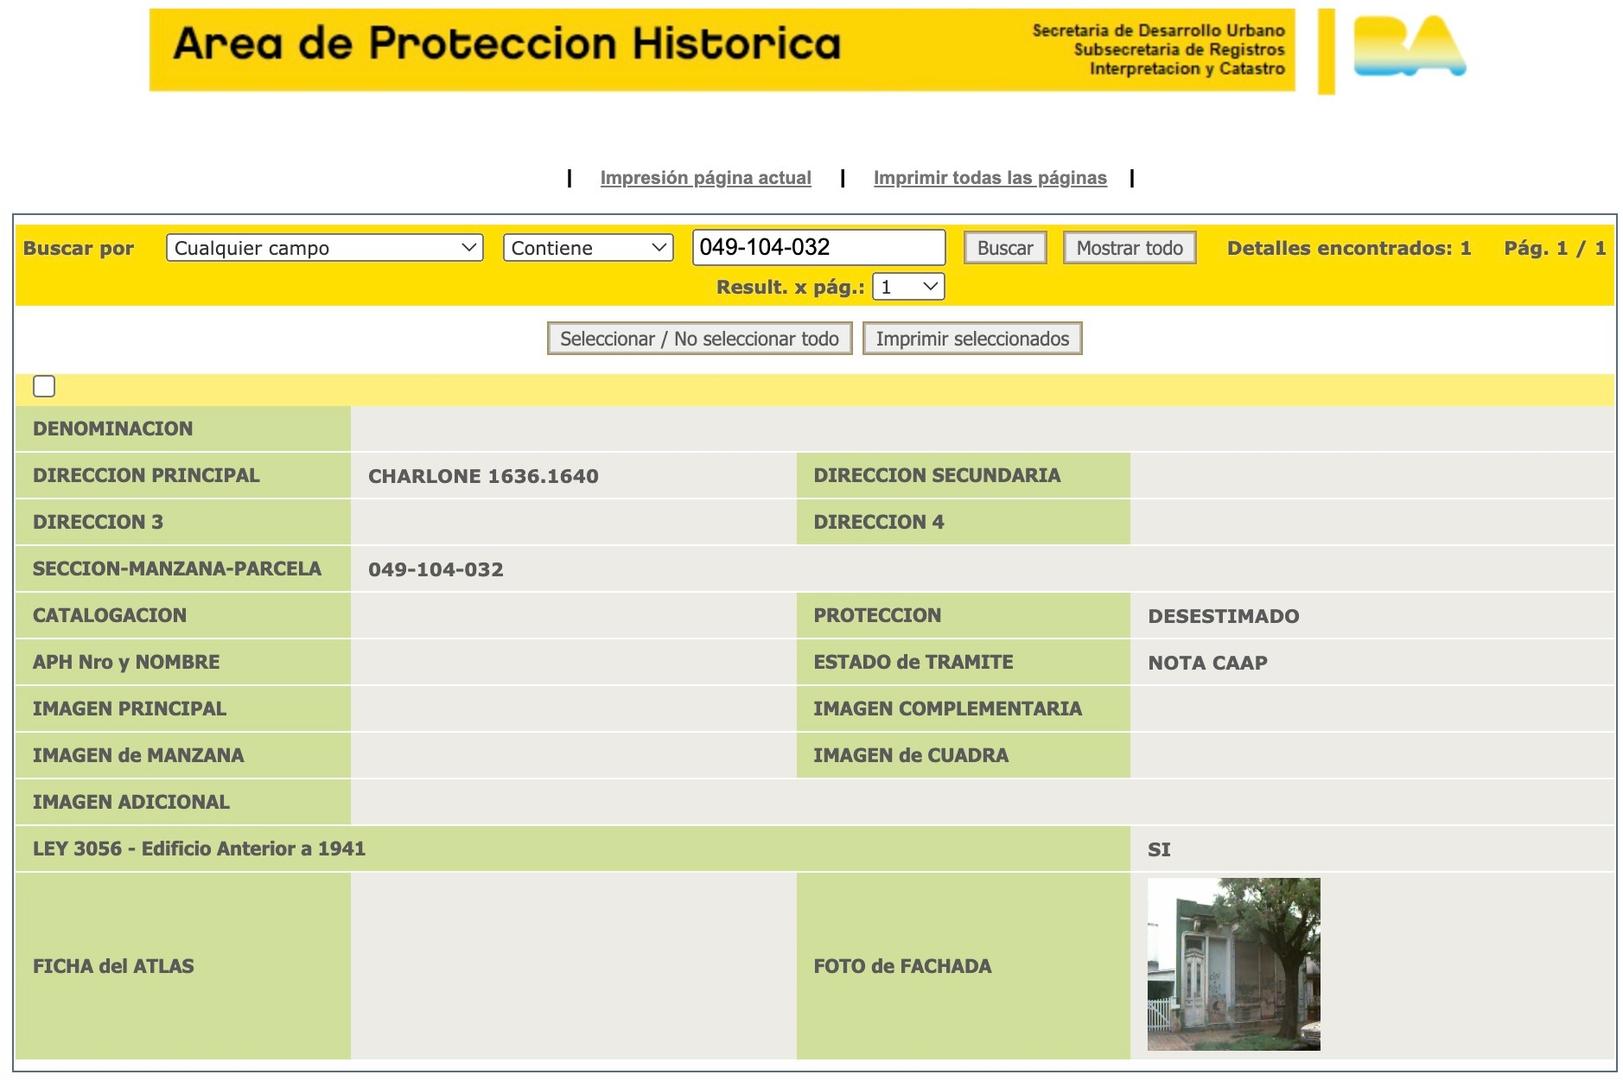Tick the record selection checkbox
Image resolution: width=1623 pixels, height=1080 pixels.
44,386
